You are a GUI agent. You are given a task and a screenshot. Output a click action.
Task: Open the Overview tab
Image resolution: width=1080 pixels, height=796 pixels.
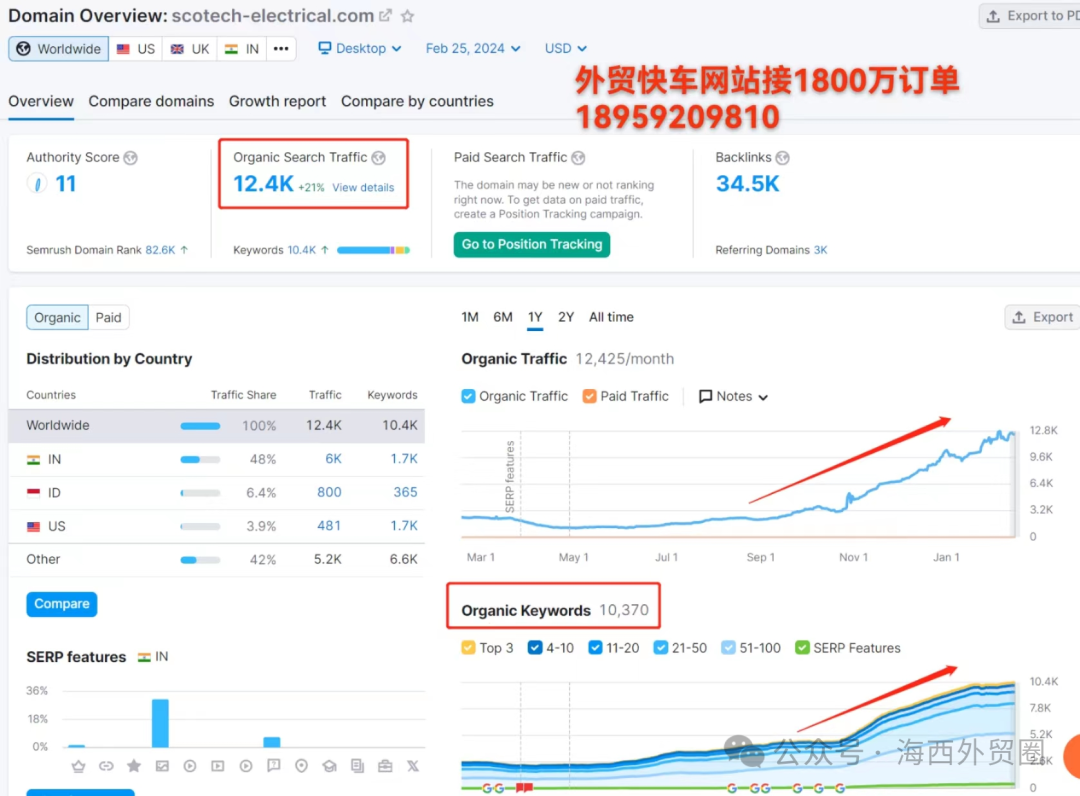(x=41, y=101)
